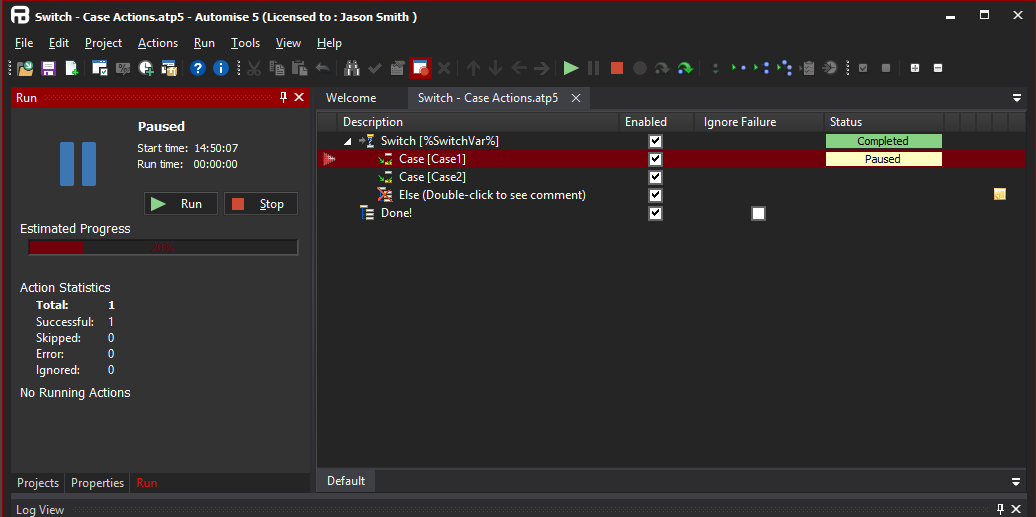
Task: Close the Switch - Case Actions.atp5 tab
Action: (575, 98)
